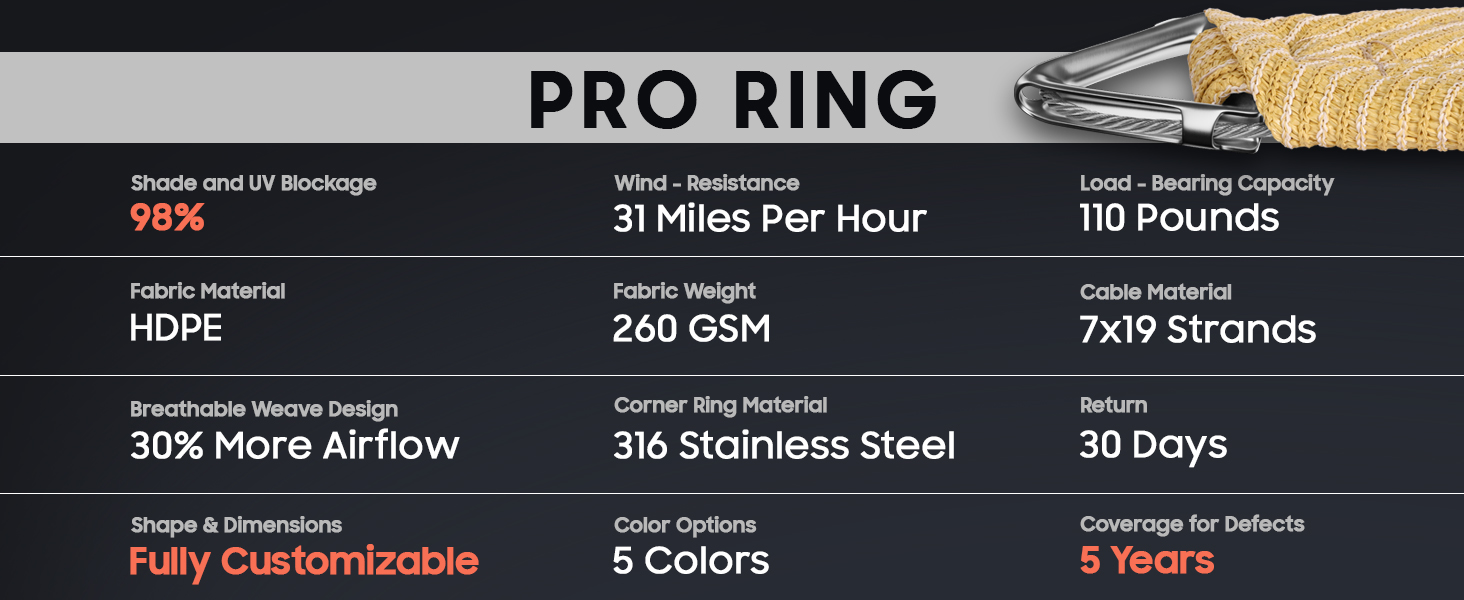1464x600 pixels.
Task: Click the Shade and UV Blockage label
Action: tap(253, 183)
